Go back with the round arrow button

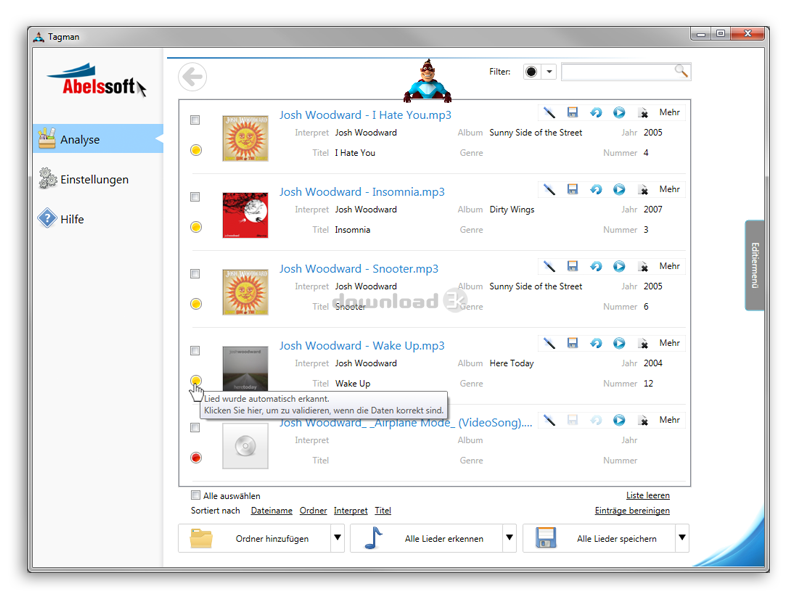pos(192,77)
